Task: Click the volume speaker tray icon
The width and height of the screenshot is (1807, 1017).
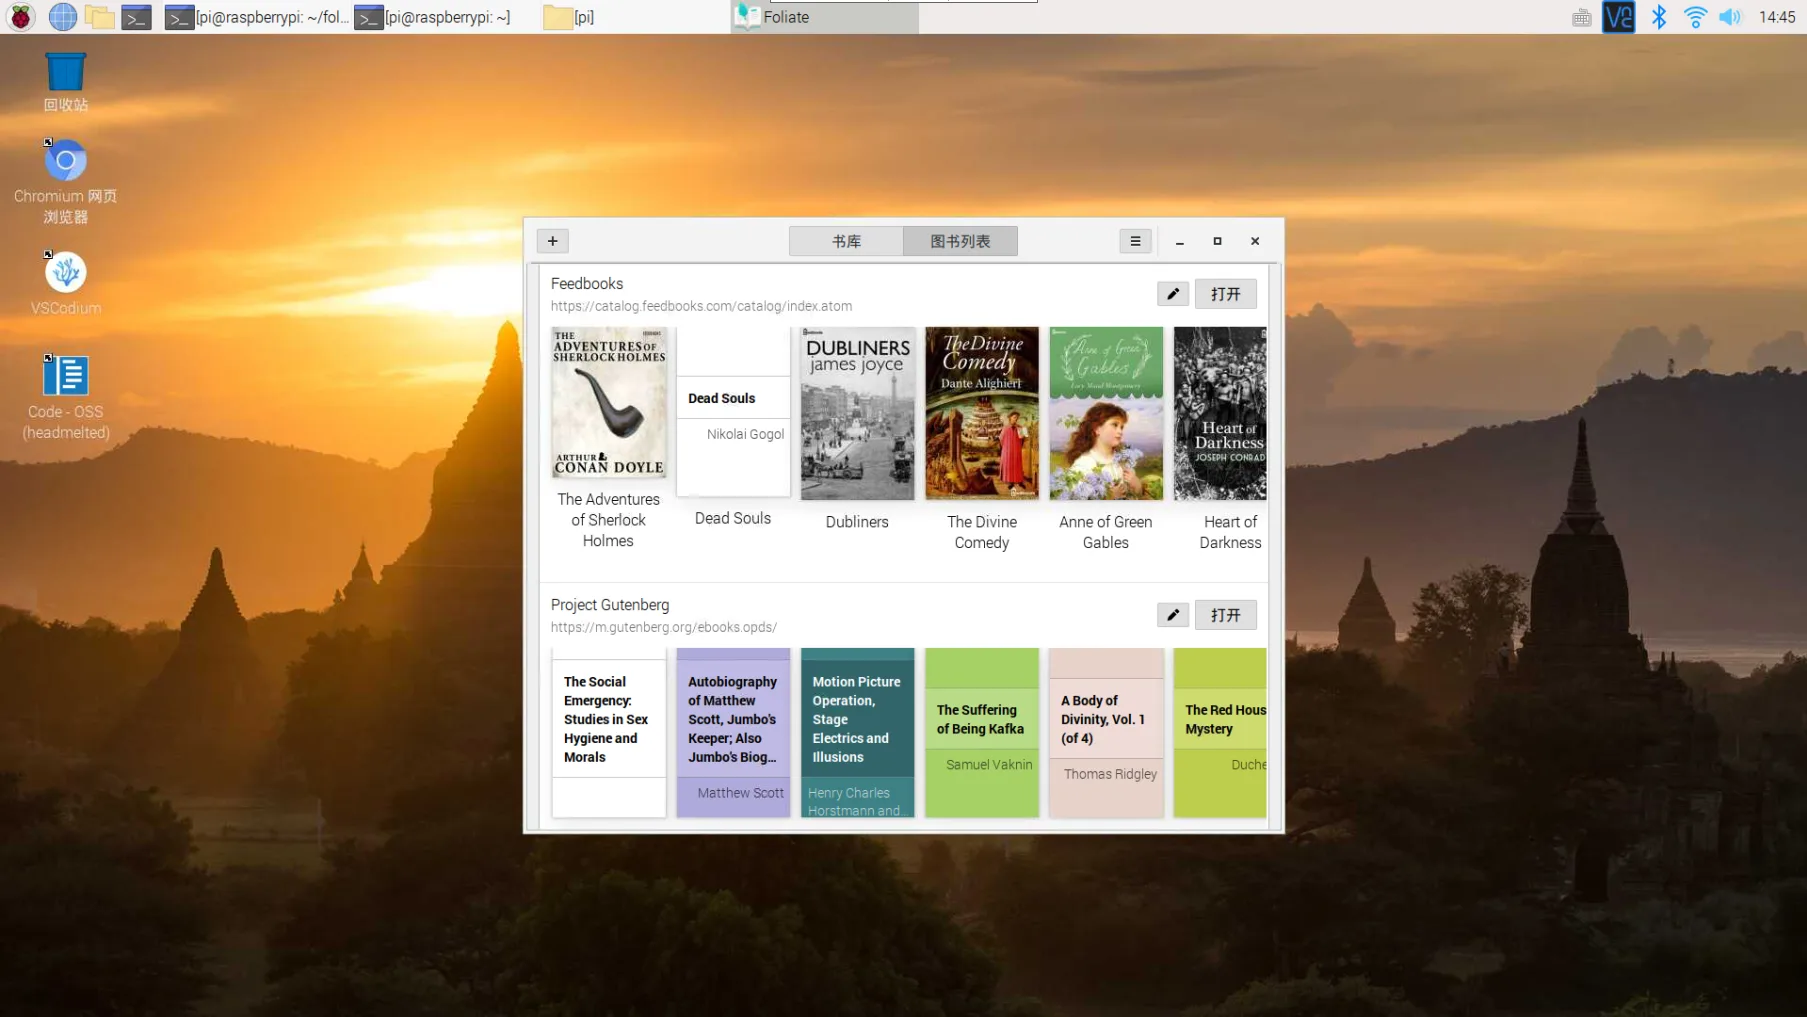Action: click(1730, 17)
